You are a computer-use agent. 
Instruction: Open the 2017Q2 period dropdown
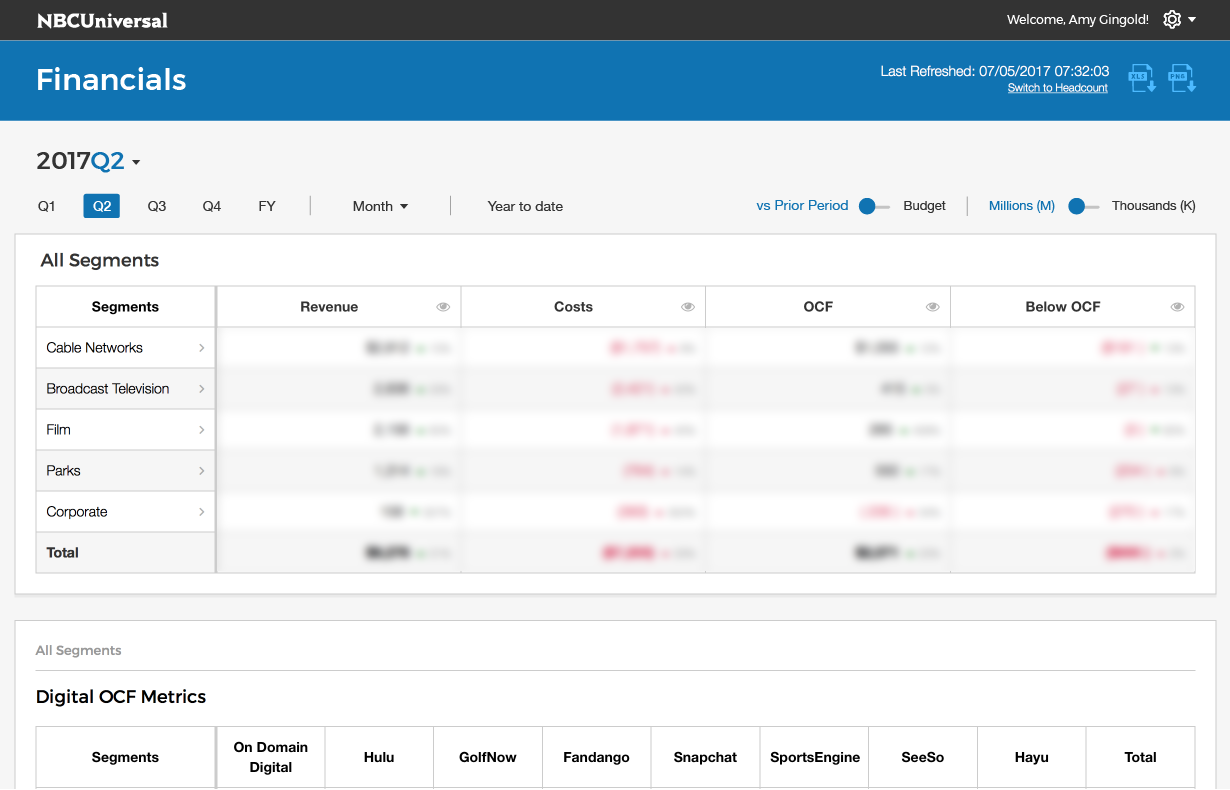click(88, 161)
